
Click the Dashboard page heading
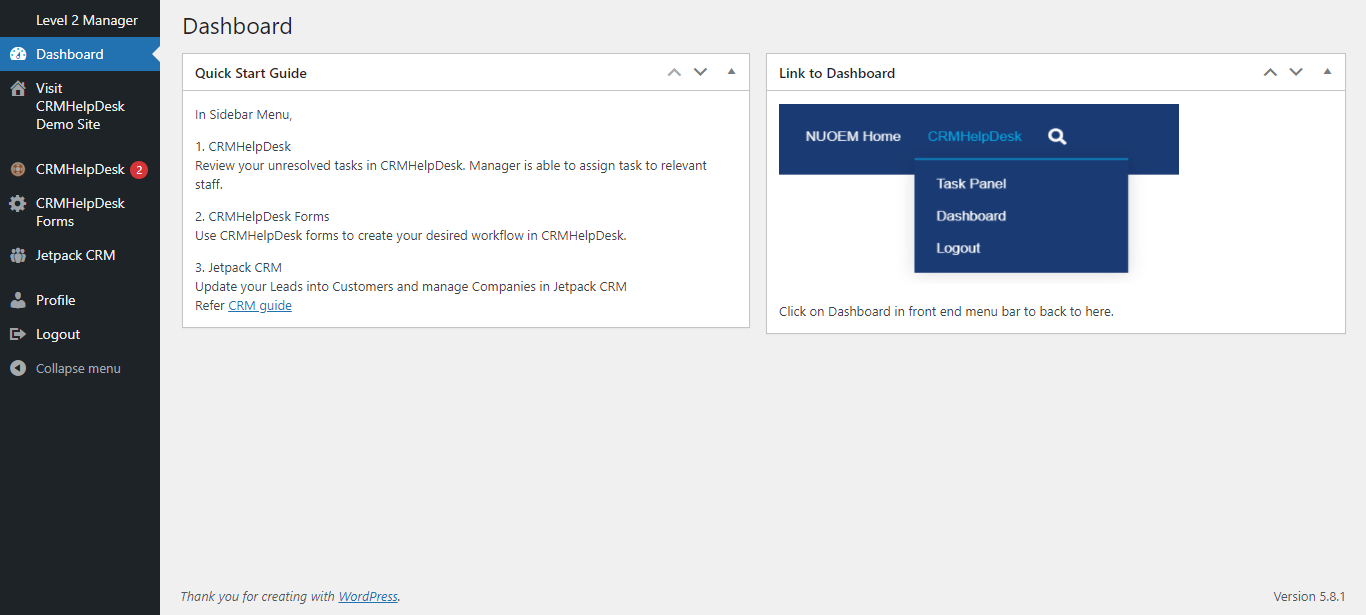coord(238,26)
